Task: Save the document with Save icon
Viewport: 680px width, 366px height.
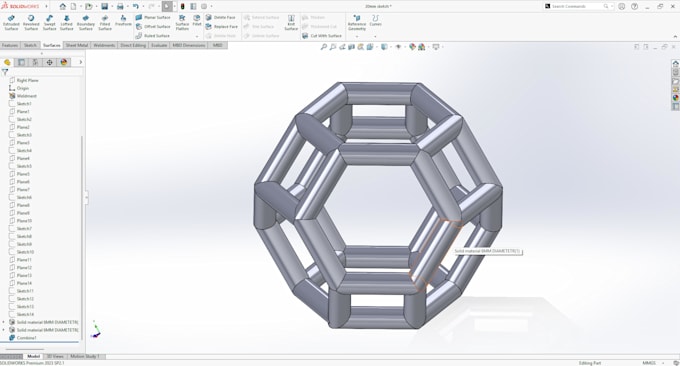Action: [x=105, y=6]
